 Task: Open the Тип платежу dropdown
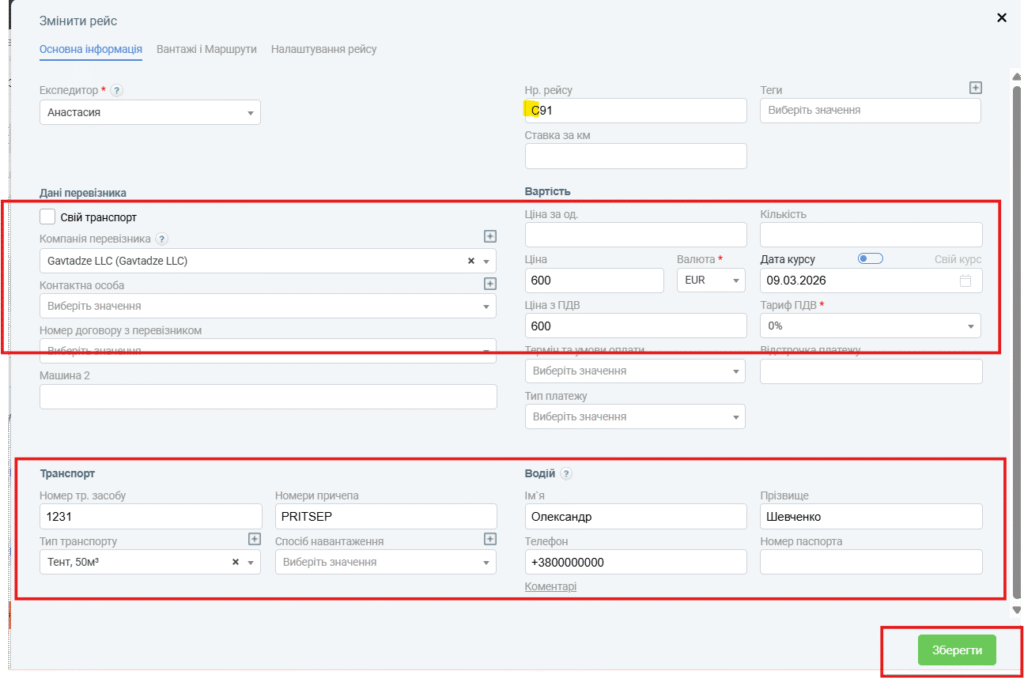pos(635,417)
